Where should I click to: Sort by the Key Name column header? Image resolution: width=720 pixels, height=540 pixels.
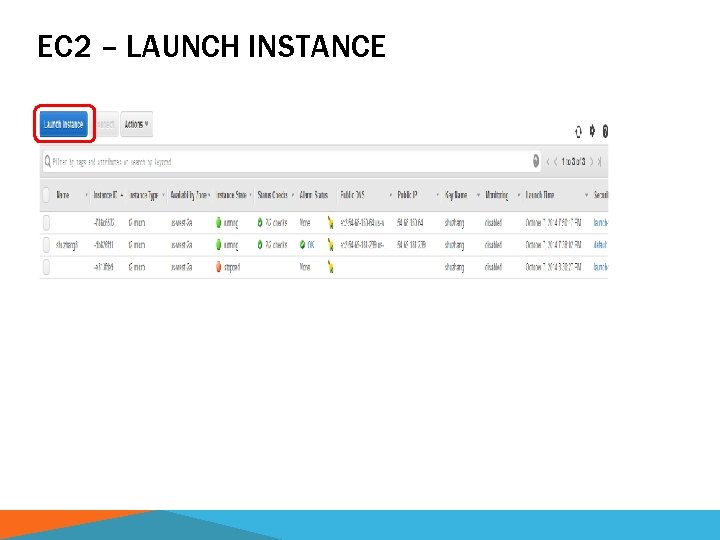(456, 195)
